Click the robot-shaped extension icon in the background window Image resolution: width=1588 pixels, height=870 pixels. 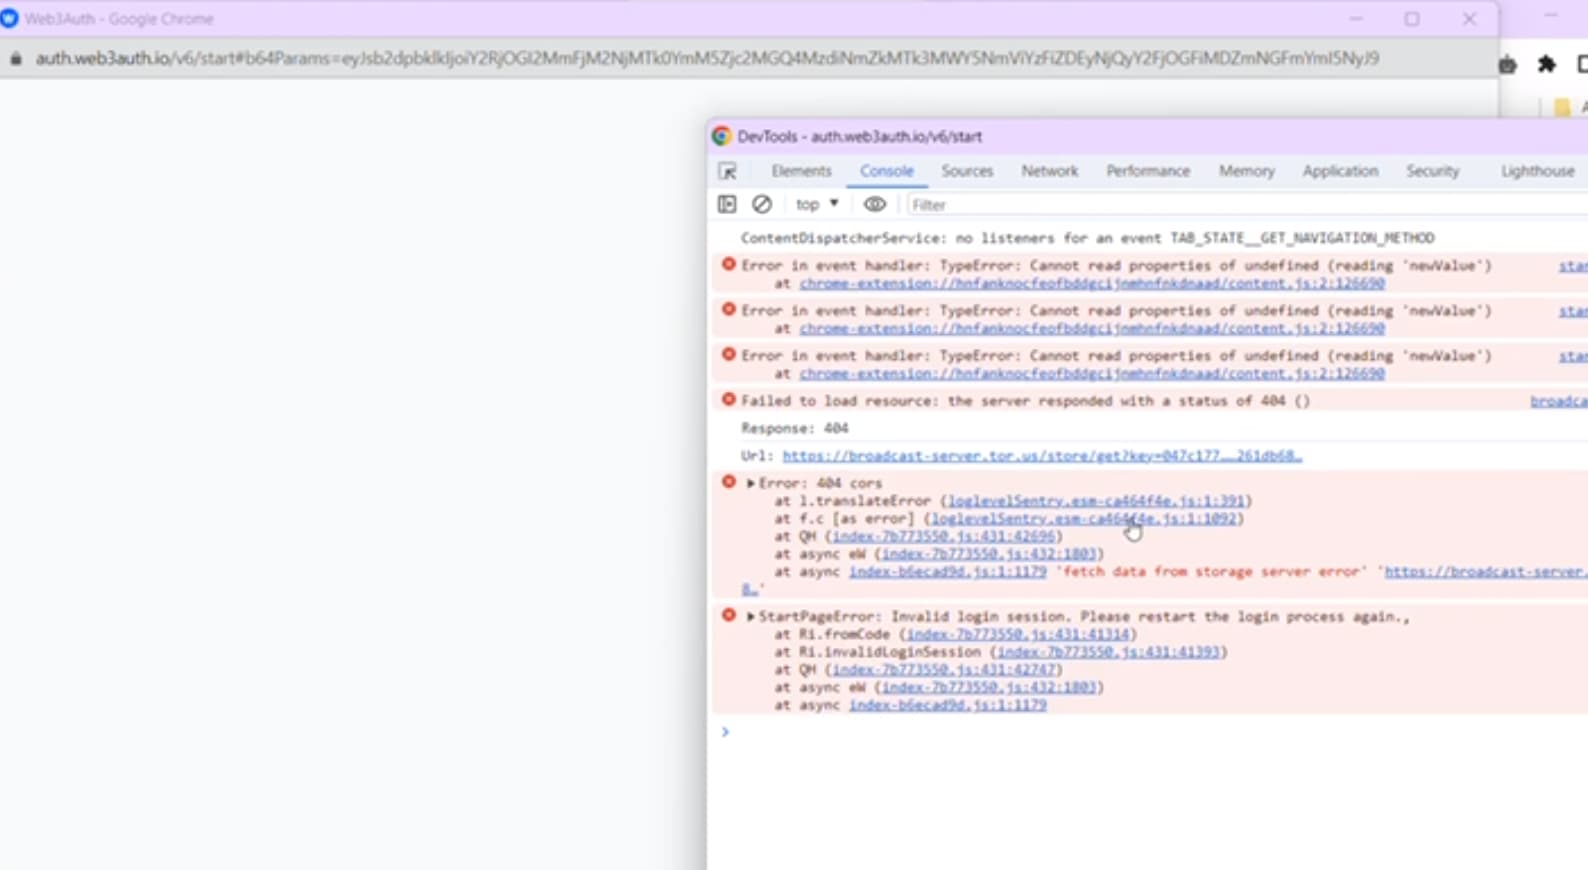click(1508, 65)
